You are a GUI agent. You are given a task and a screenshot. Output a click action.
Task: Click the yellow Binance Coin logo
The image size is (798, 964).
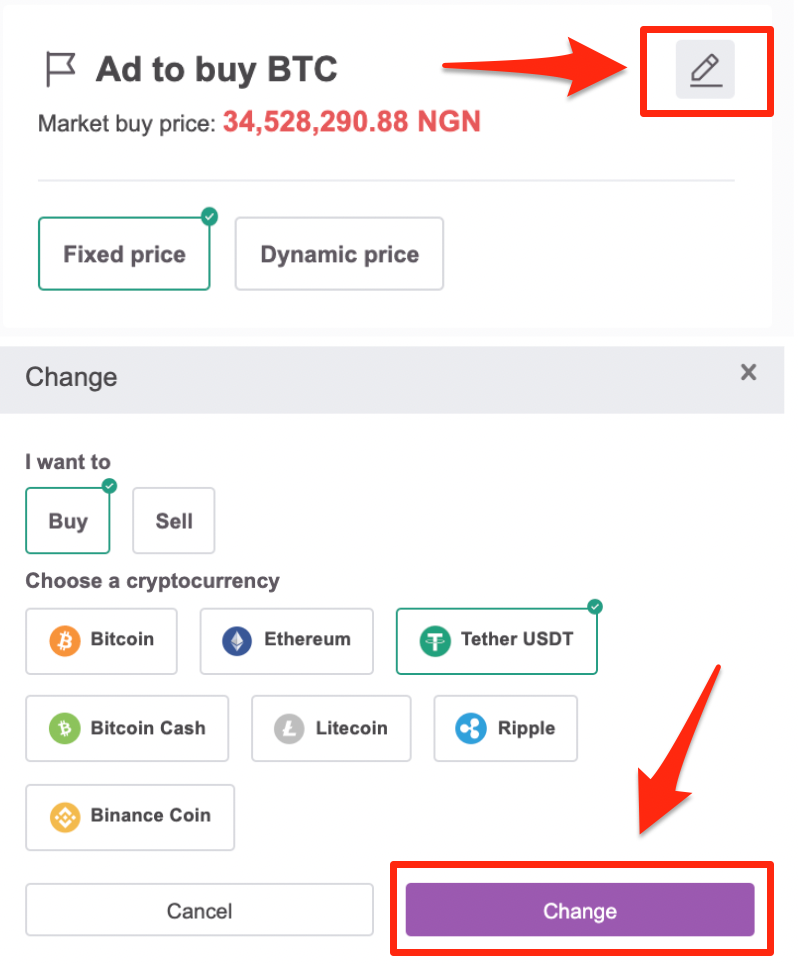click(65, 817)
